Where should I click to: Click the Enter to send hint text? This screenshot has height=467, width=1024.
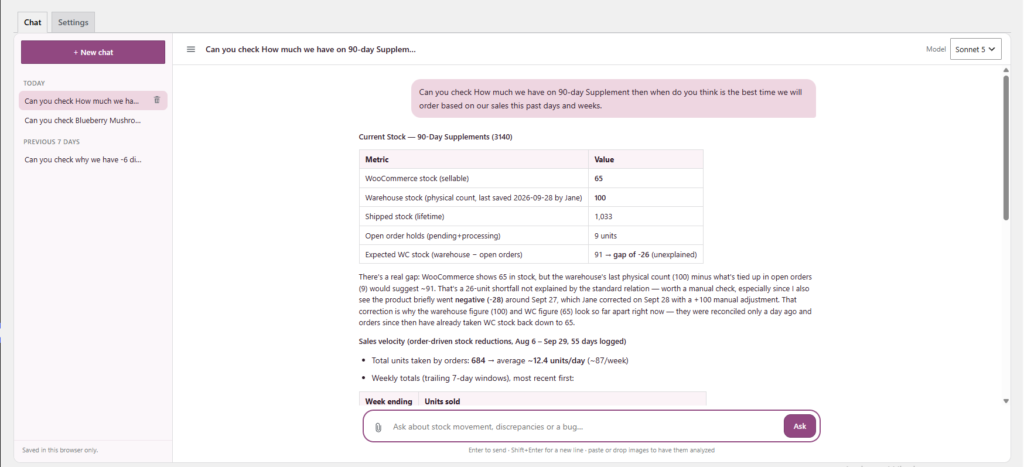coord(591,450)
